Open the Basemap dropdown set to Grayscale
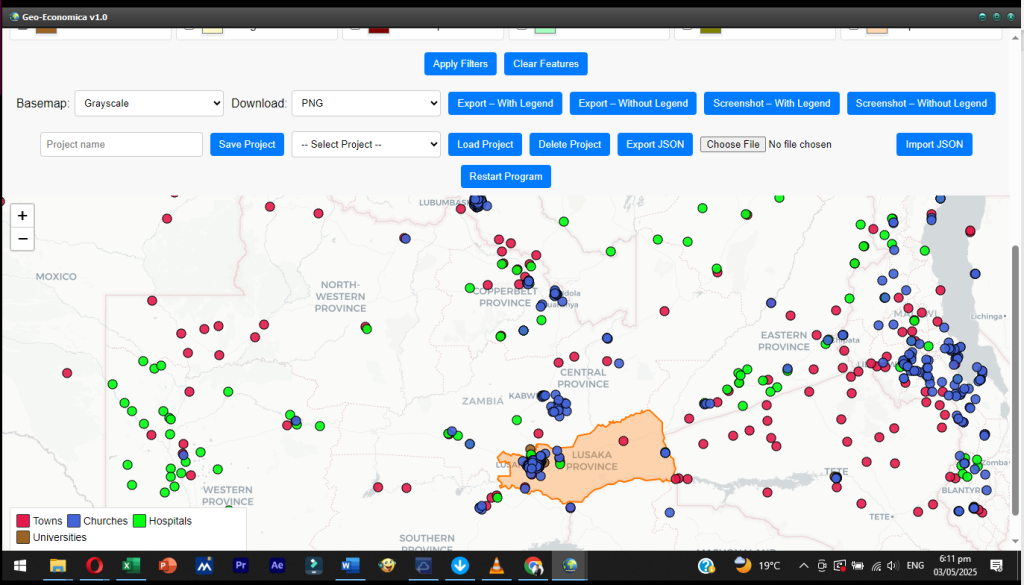Image resolution: width=1024 pixels, height=585 pixels. pos(149,103)
